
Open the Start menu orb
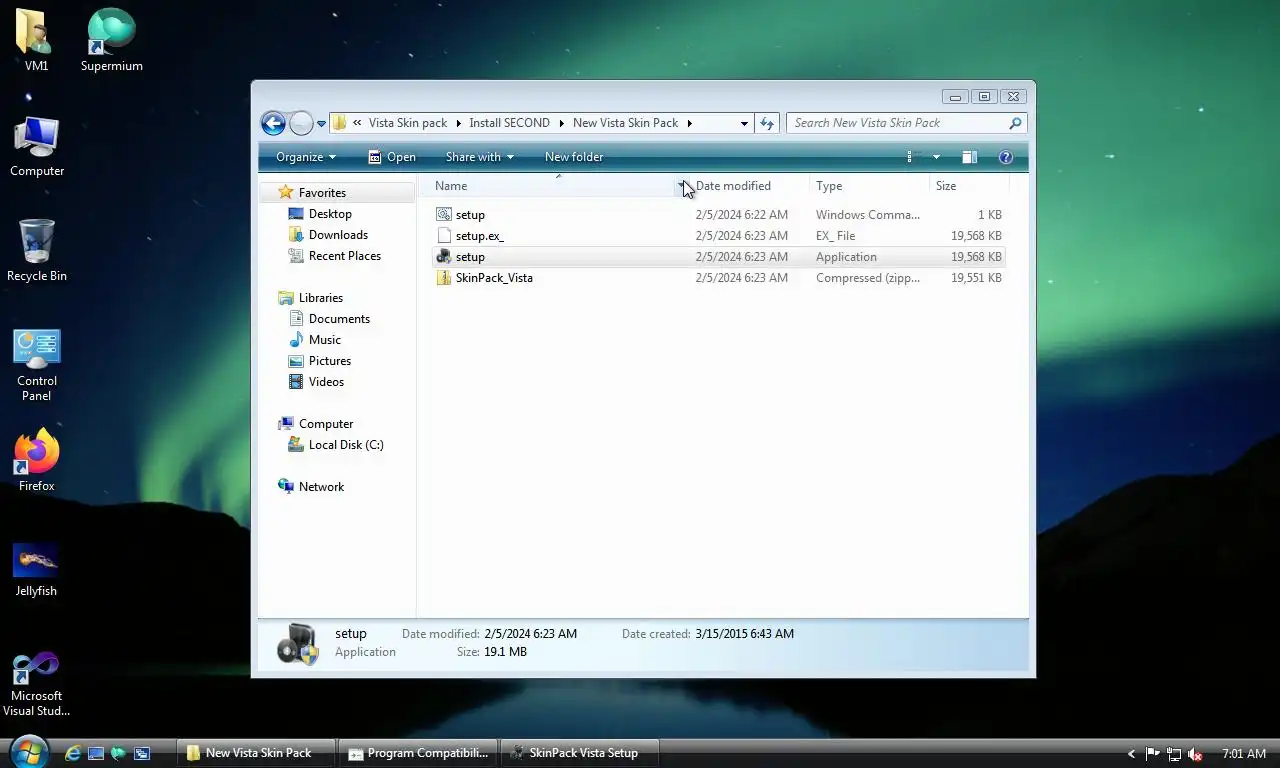pyautogui.click(x=29, y=752)
